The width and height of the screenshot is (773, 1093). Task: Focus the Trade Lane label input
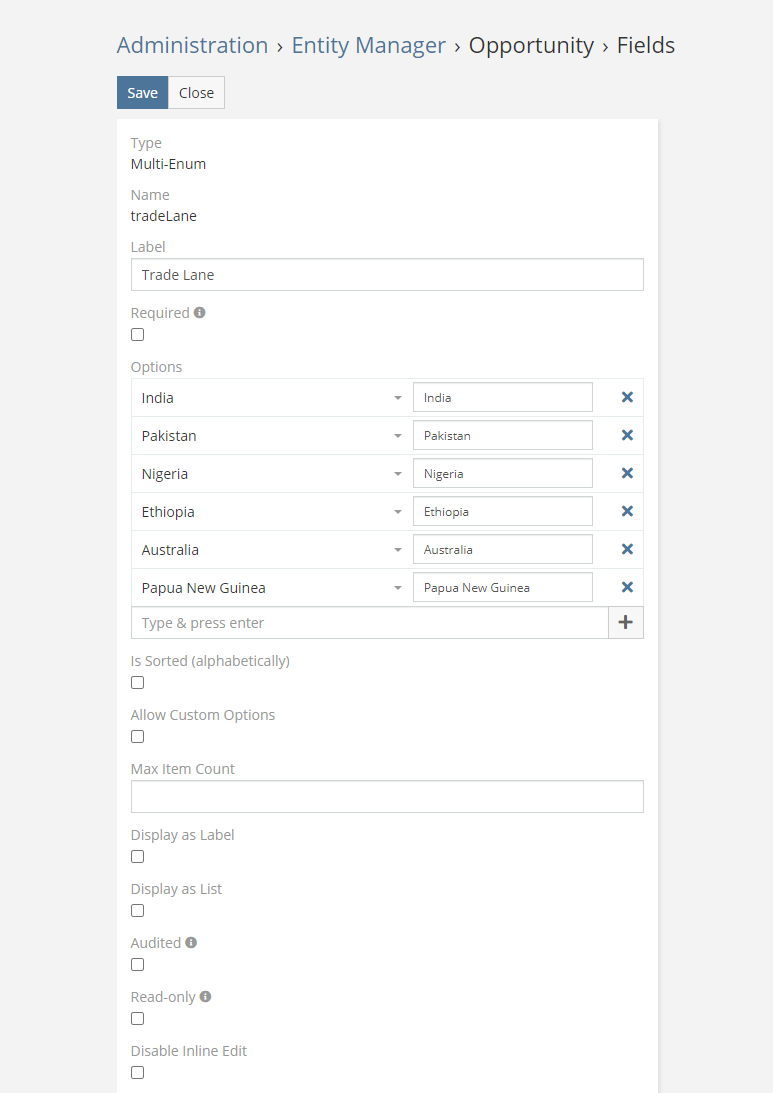pos(387,275)
